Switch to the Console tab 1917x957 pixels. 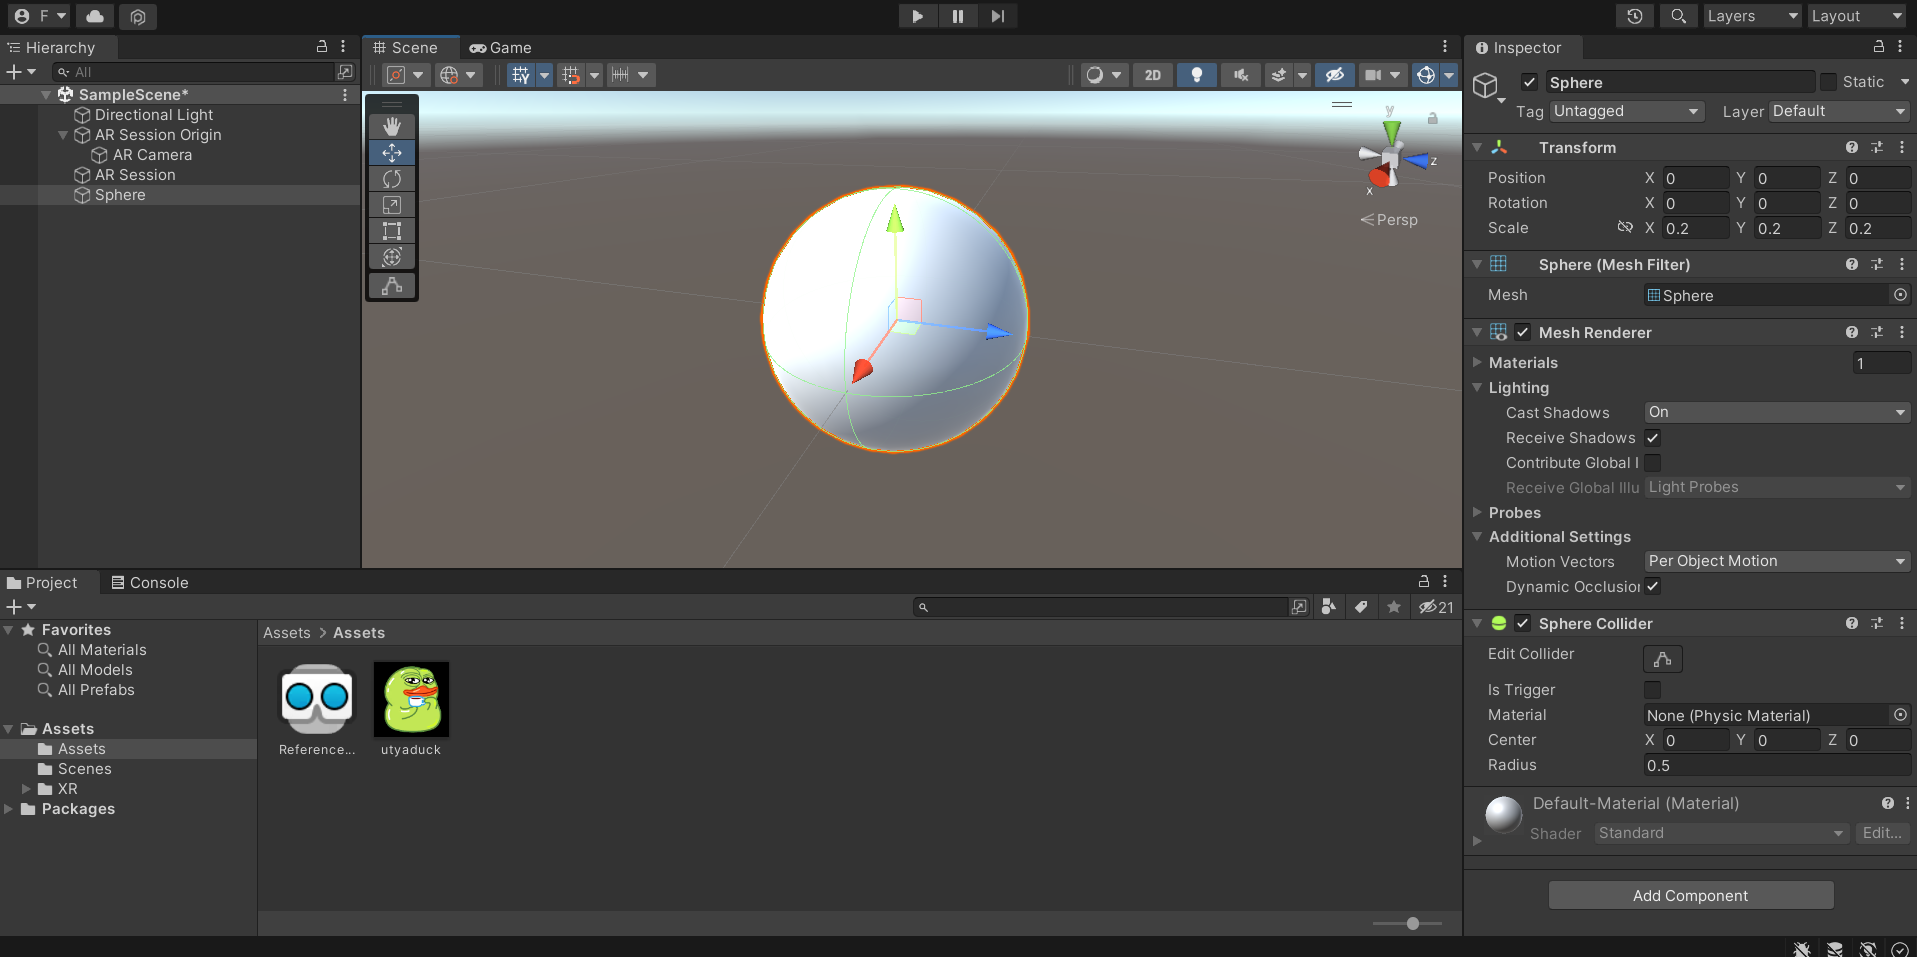tap(150, 583)
